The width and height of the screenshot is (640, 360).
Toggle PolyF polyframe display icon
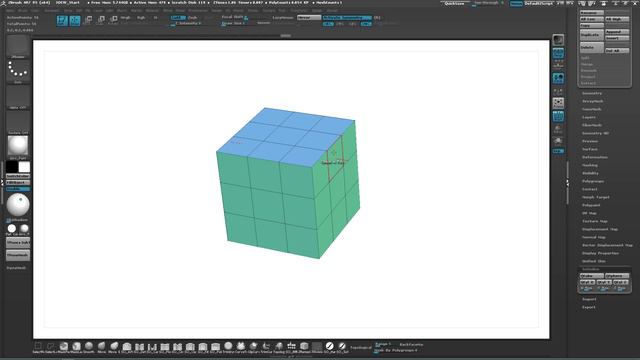(x=558, y=116)
